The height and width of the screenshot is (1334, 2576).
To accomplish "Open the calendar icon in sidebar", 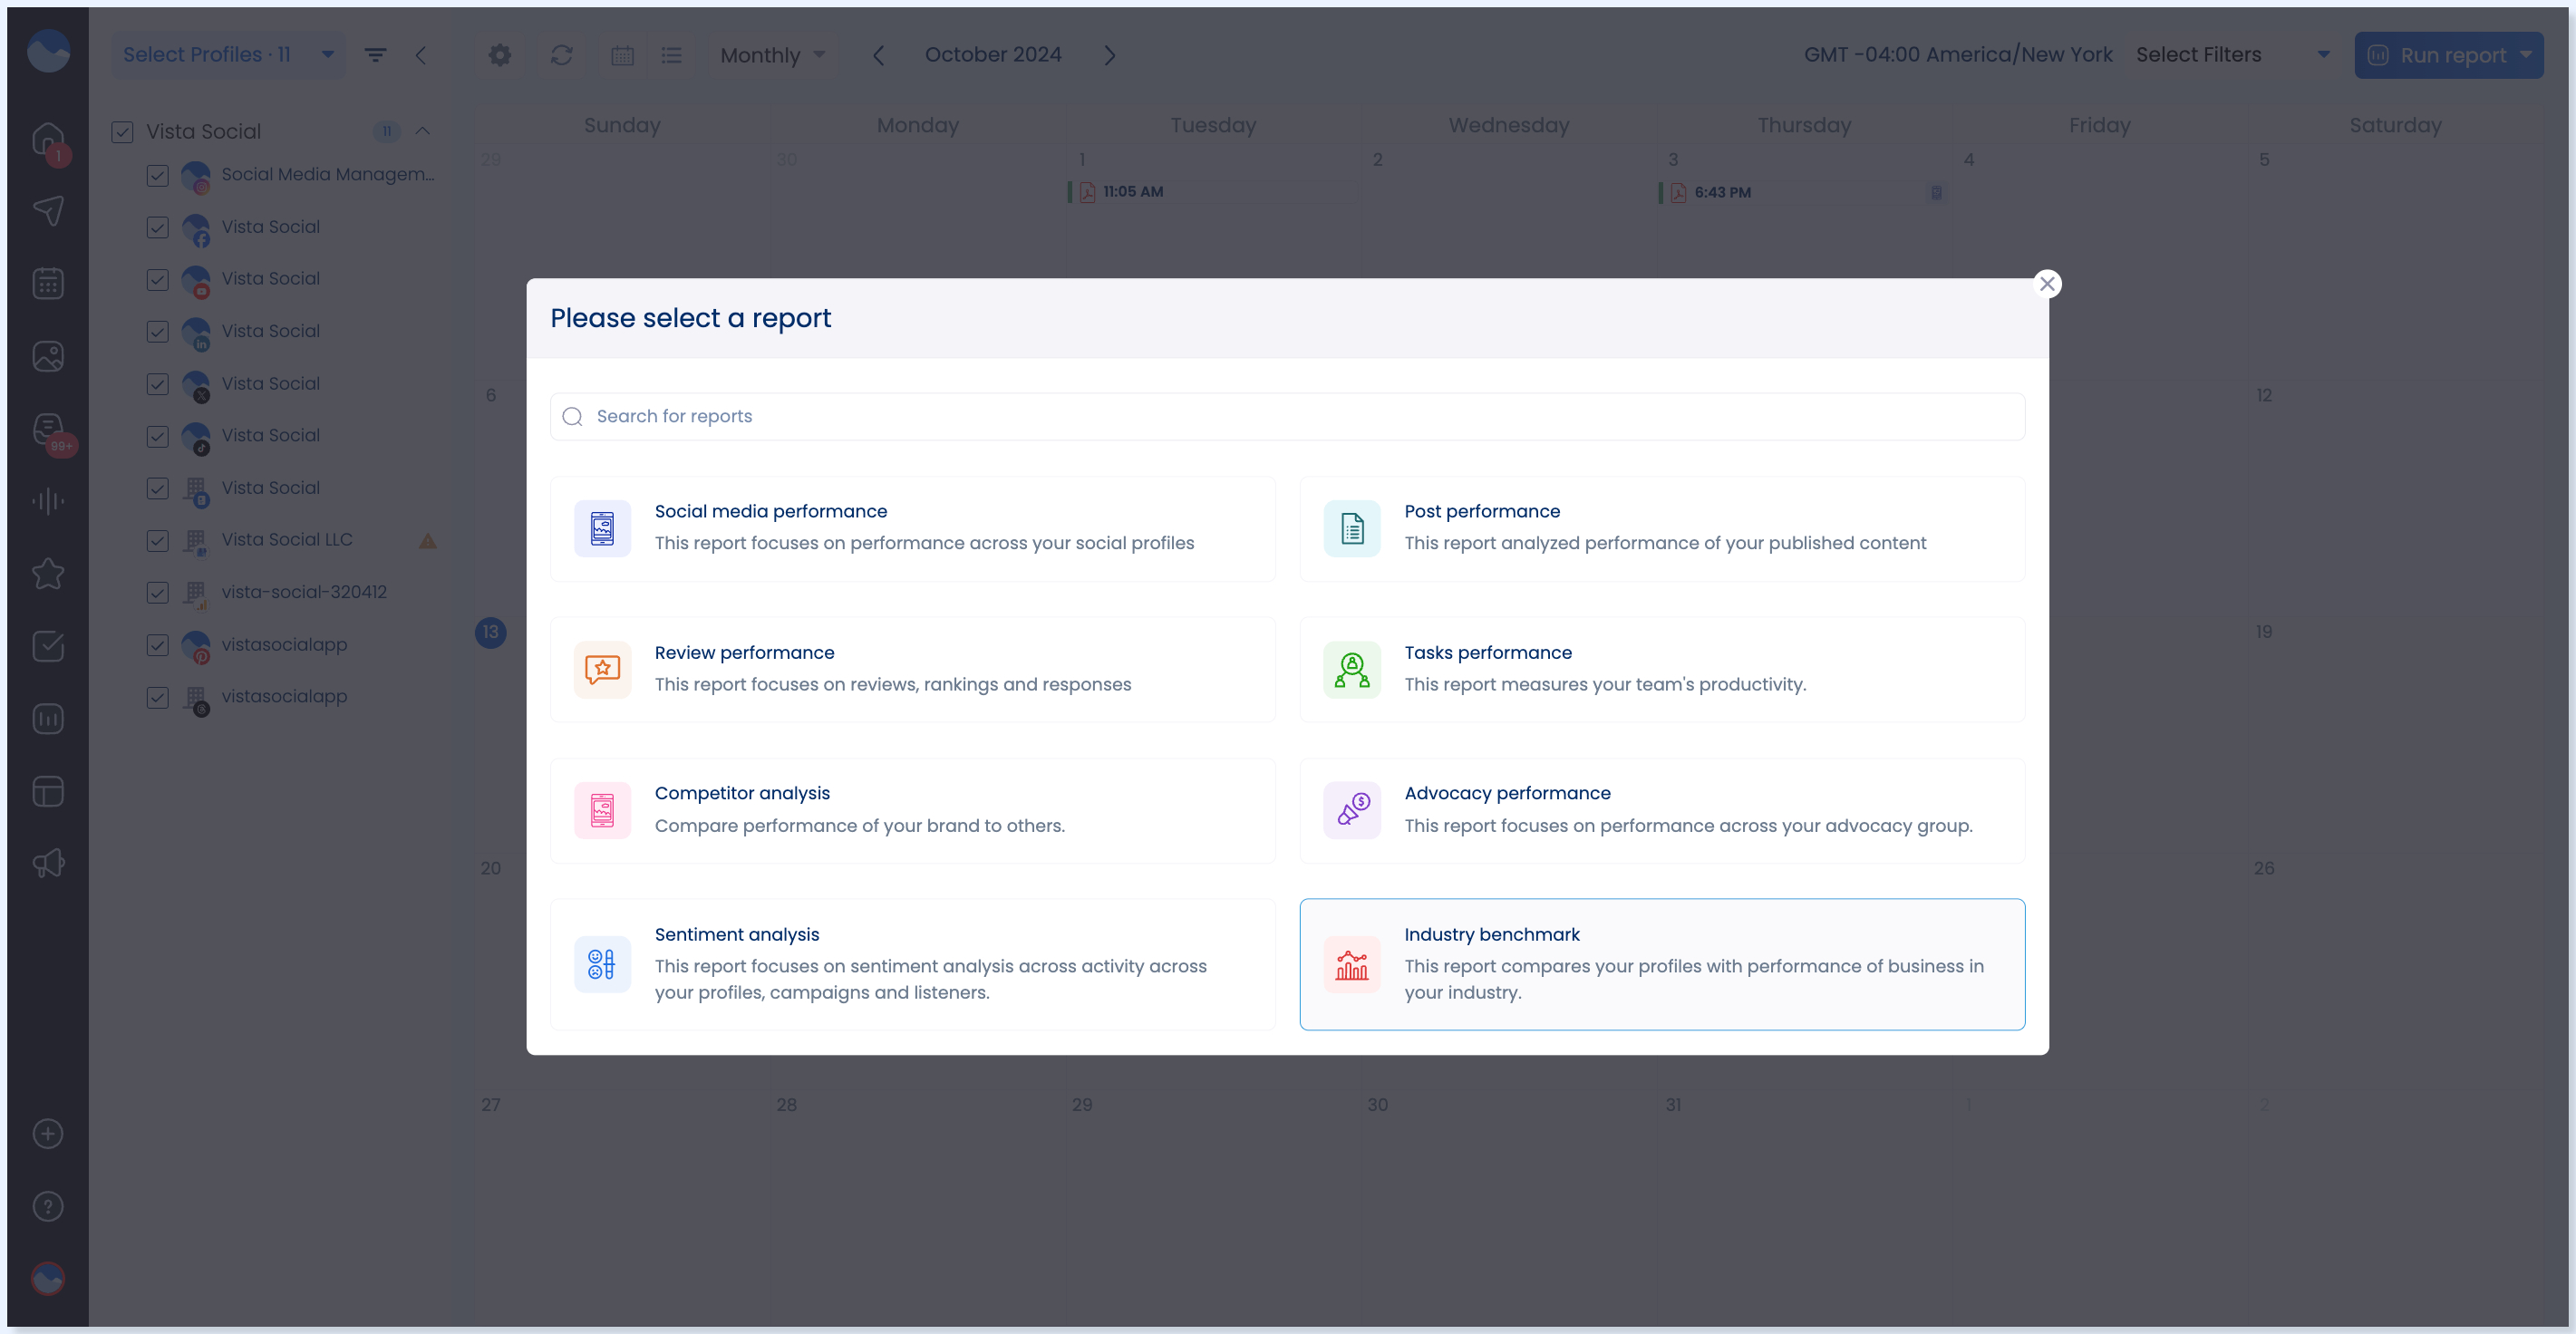I will (x=48, y=283).
